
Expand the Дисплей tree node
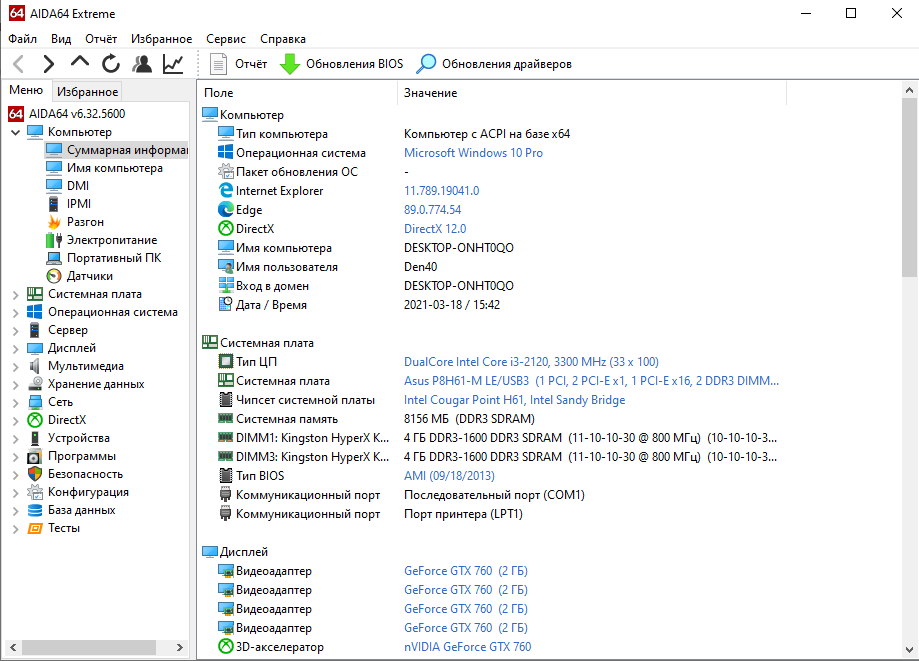coord(16,349)
